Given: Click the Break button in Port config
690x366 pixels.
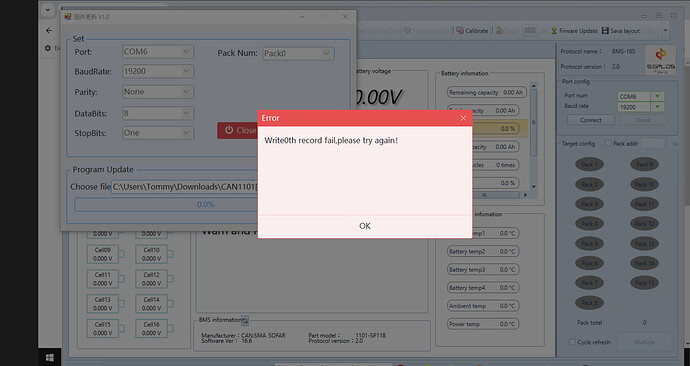Looking at the screenshot, I should (x=643, y=120).
